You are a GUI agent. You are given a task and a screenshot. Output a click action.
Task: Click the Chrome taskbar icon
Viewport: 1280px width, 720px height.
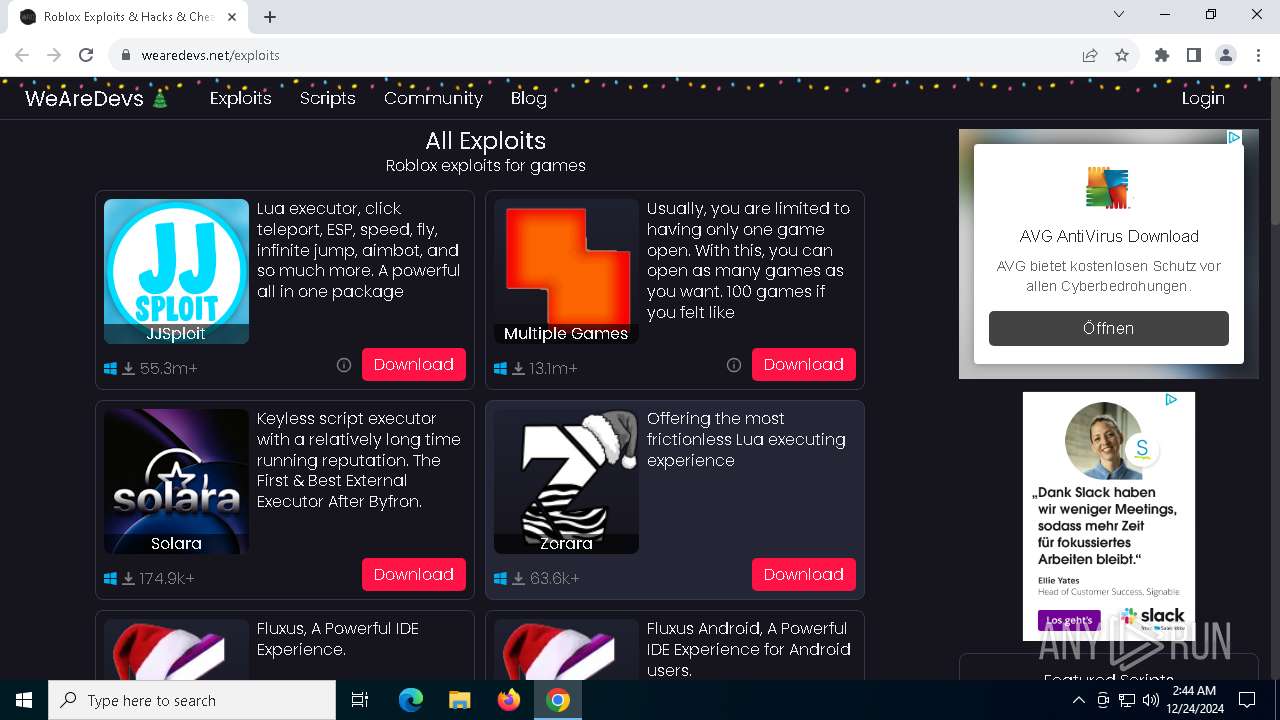[x=558, y=700]
